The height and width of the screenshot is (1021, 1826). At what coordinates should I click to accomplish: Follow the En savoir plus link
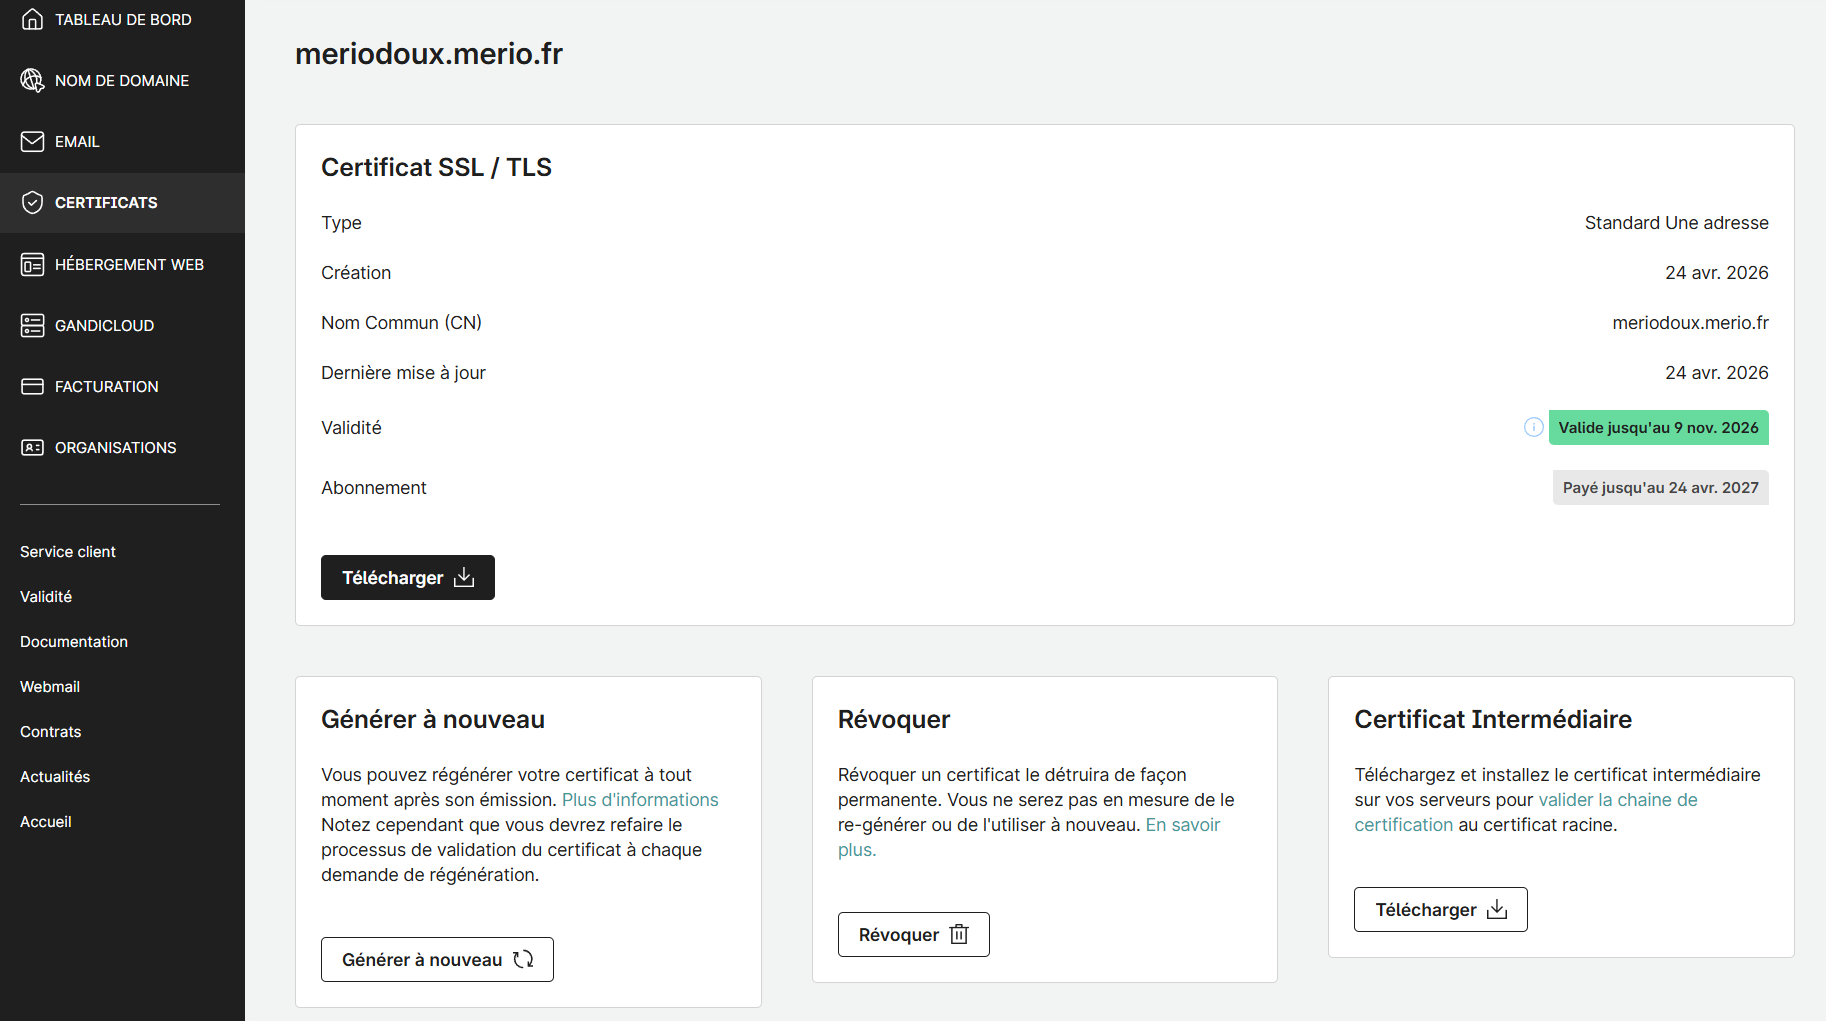tap(1182, 825)
